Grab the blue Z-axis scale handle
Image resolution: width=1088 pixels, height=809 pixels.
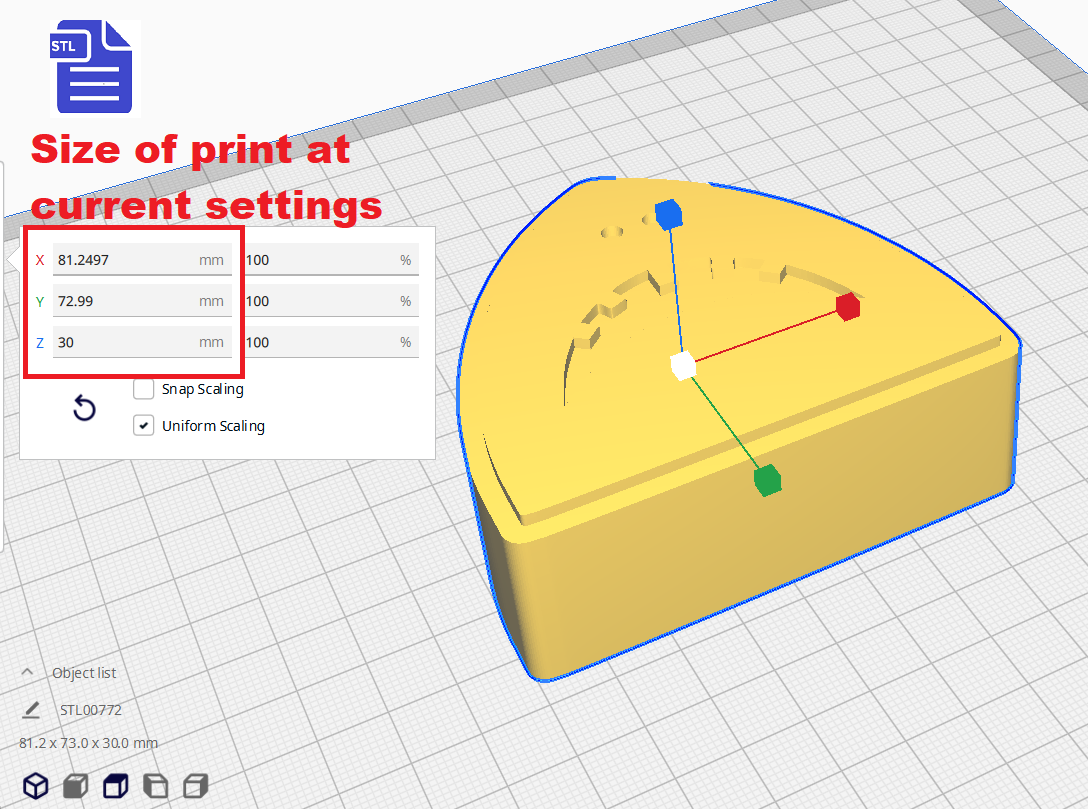667,213
